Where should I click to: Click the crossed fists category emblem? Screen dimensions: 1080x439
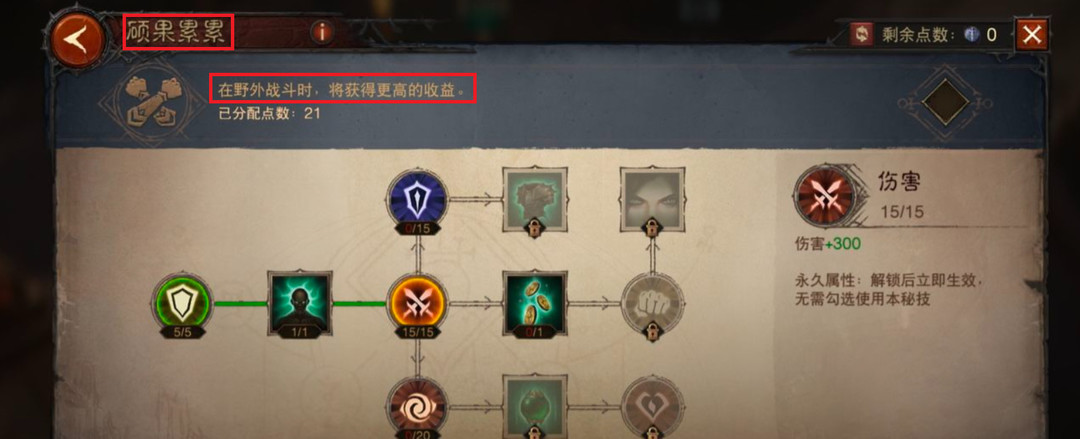145,101
